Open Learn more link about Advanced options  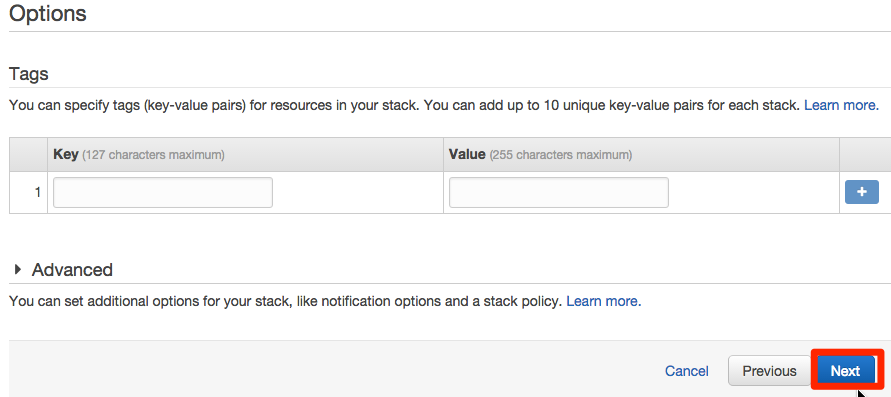coord(604,301)
